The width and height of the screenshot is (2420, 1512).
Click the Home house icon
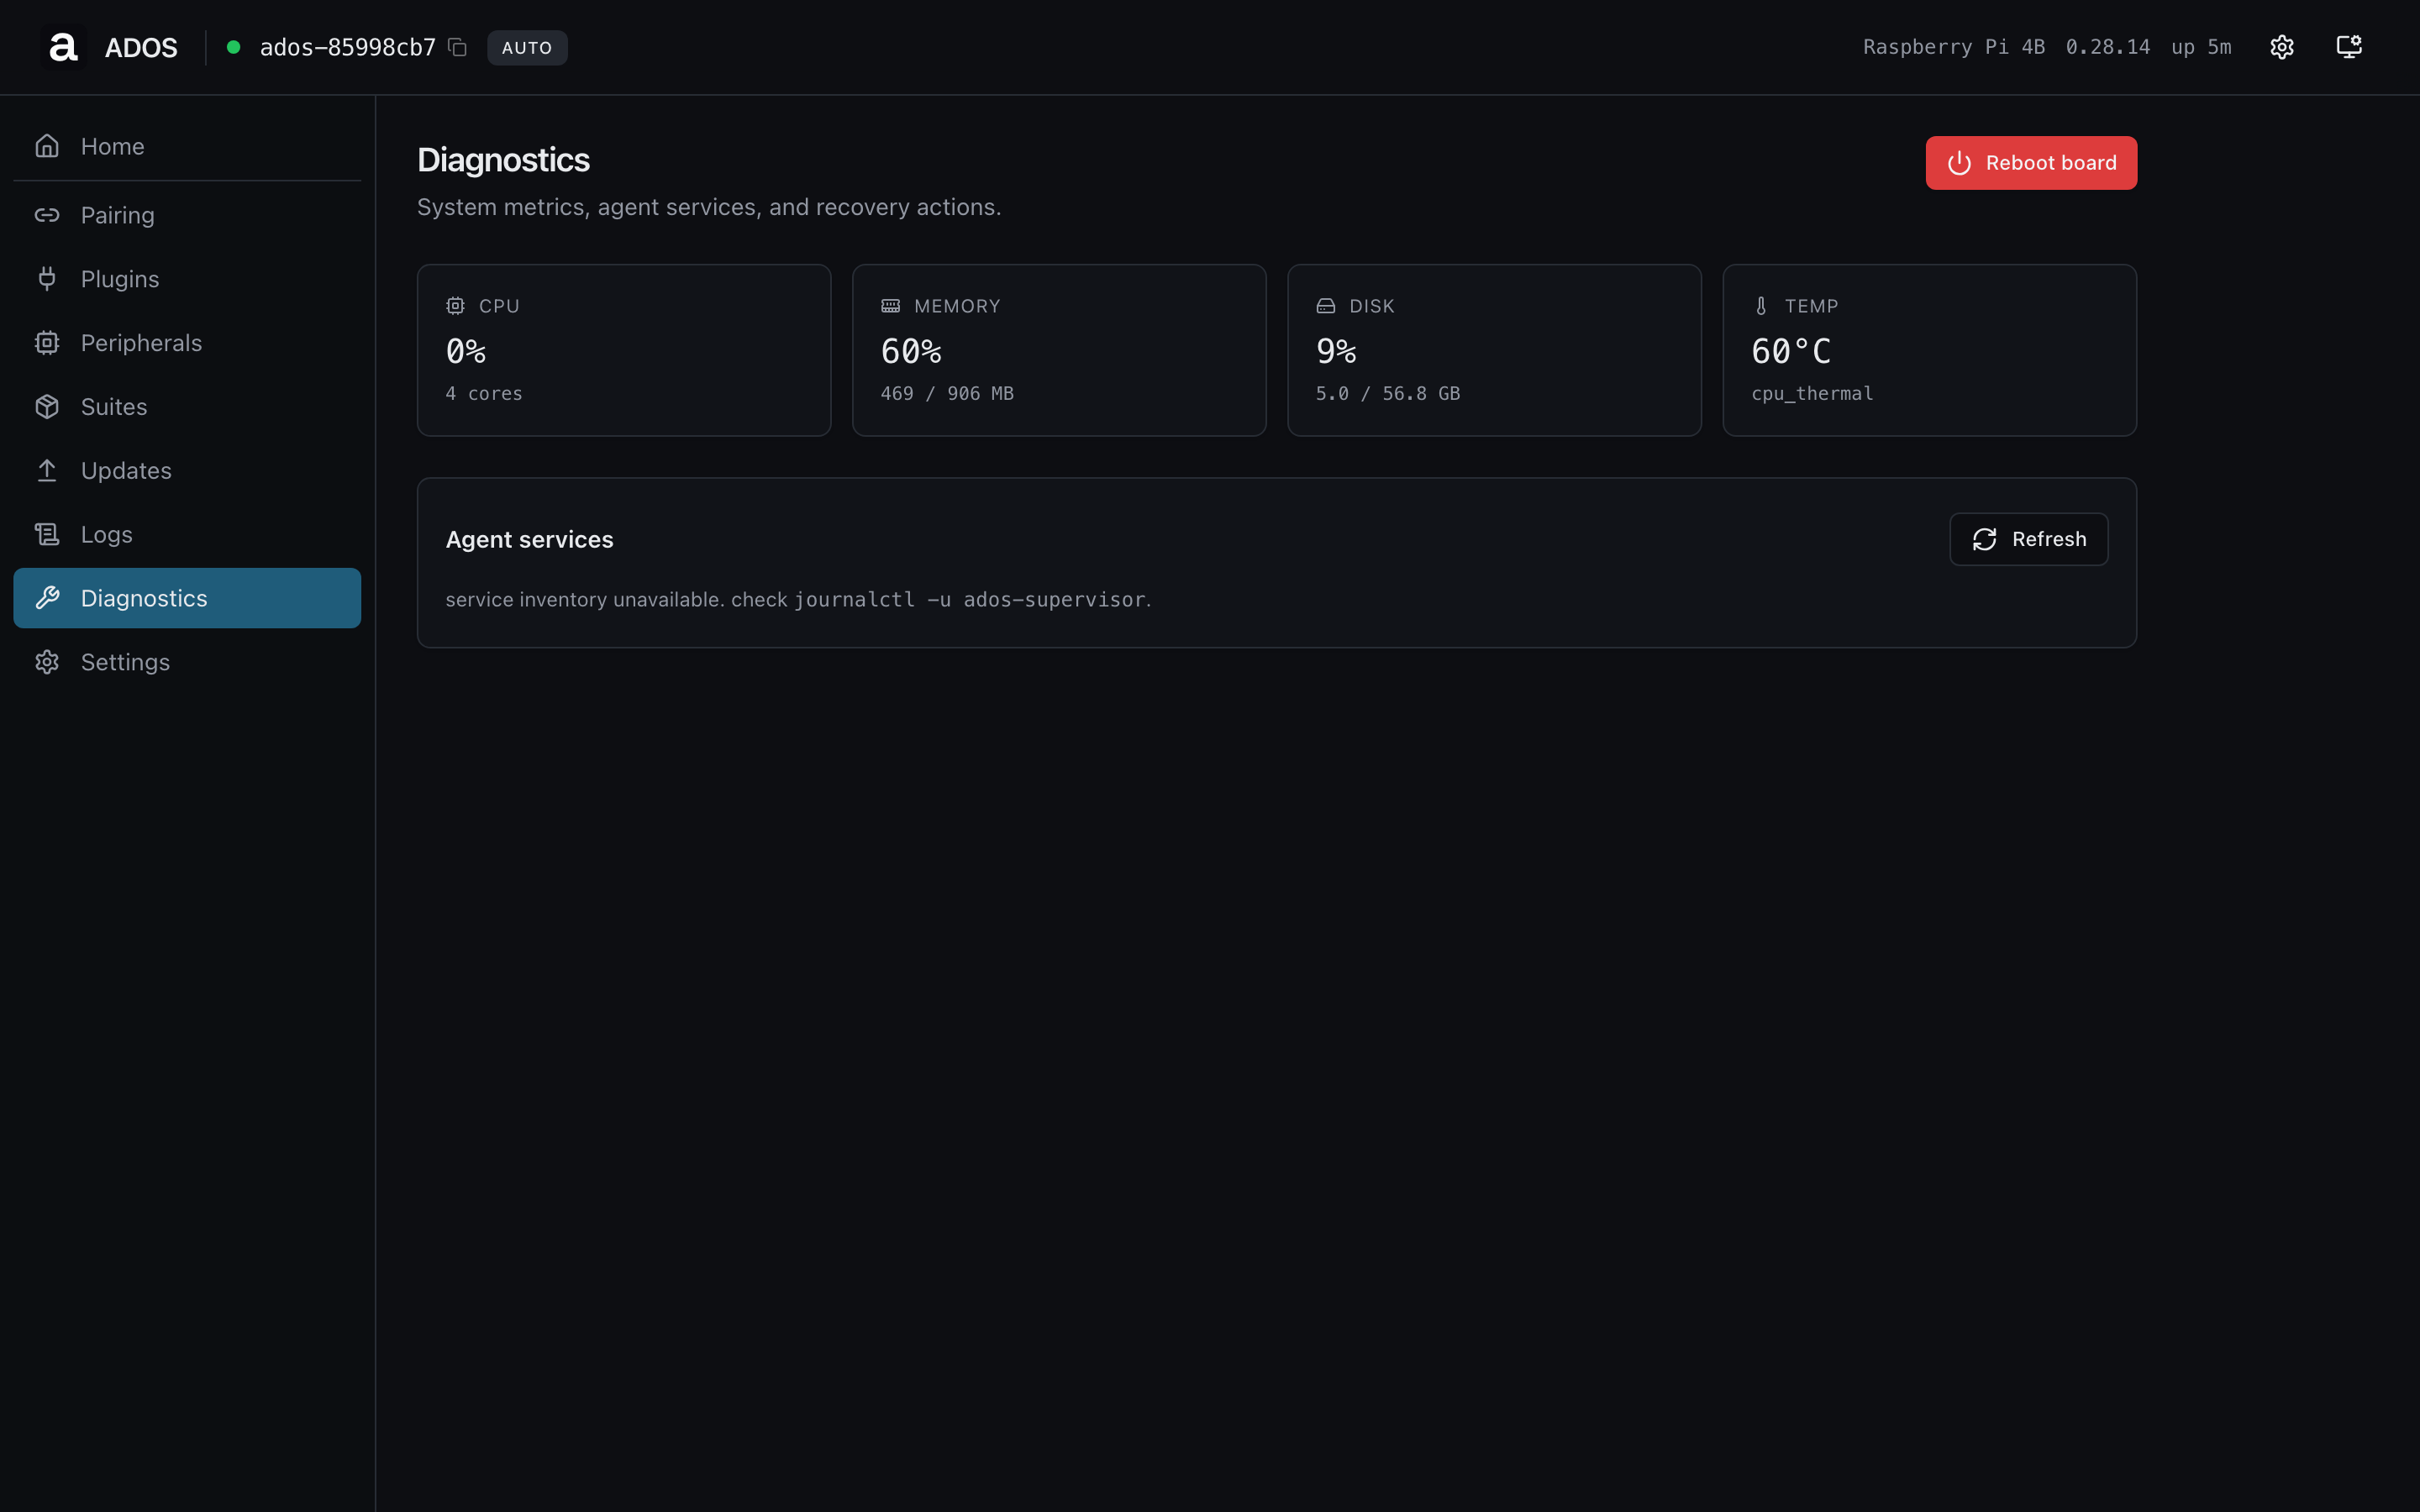[x=47, y=146]
